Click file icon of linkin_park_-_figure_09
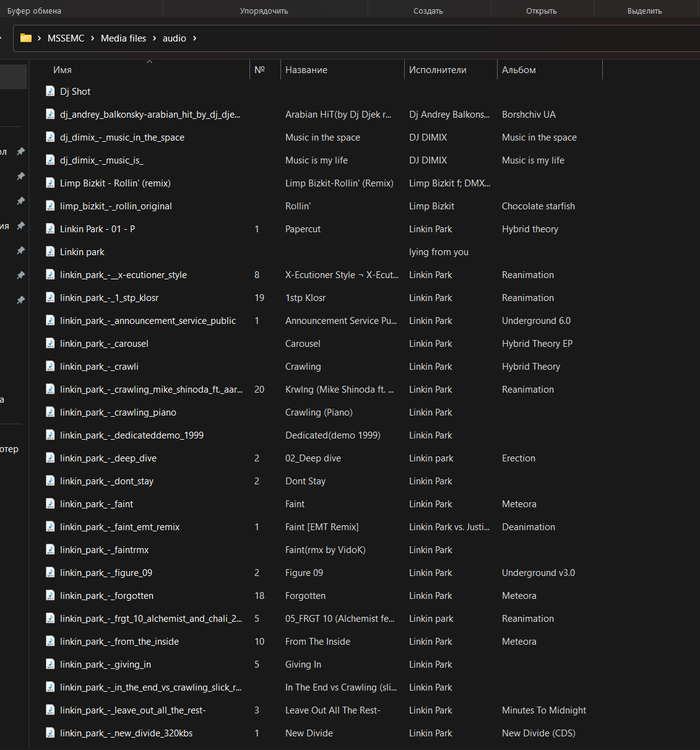This screenshot has height=750, width=700. (50, 573)
